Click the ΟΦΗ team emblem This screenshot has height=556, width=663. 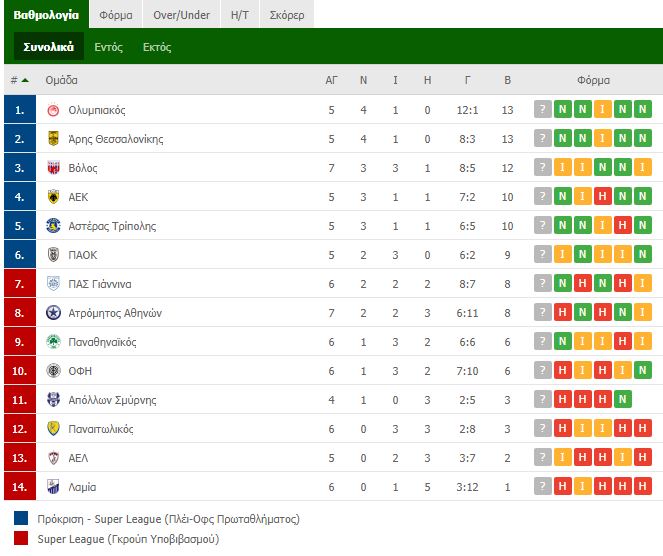click(53, 371)
